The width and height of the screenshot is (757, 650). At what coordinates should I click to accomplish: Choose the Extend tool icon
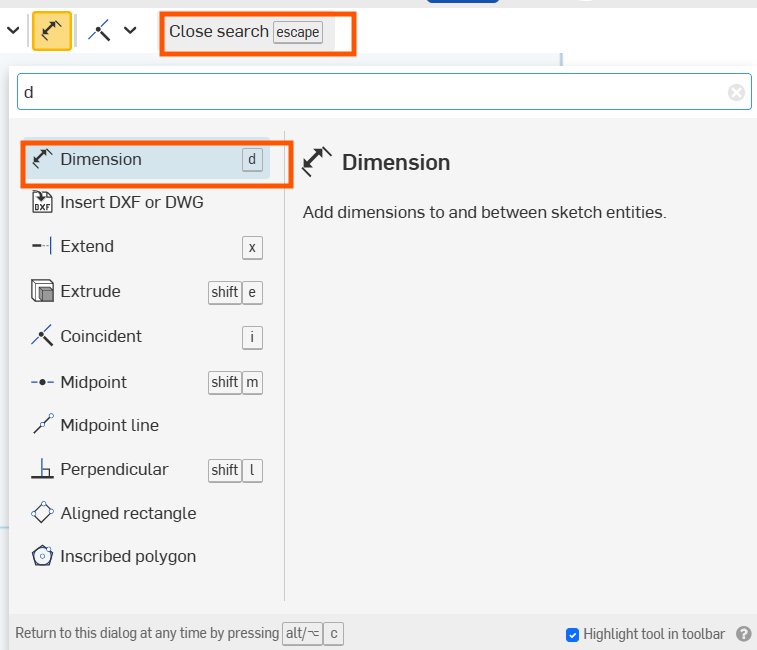(42, 246)
